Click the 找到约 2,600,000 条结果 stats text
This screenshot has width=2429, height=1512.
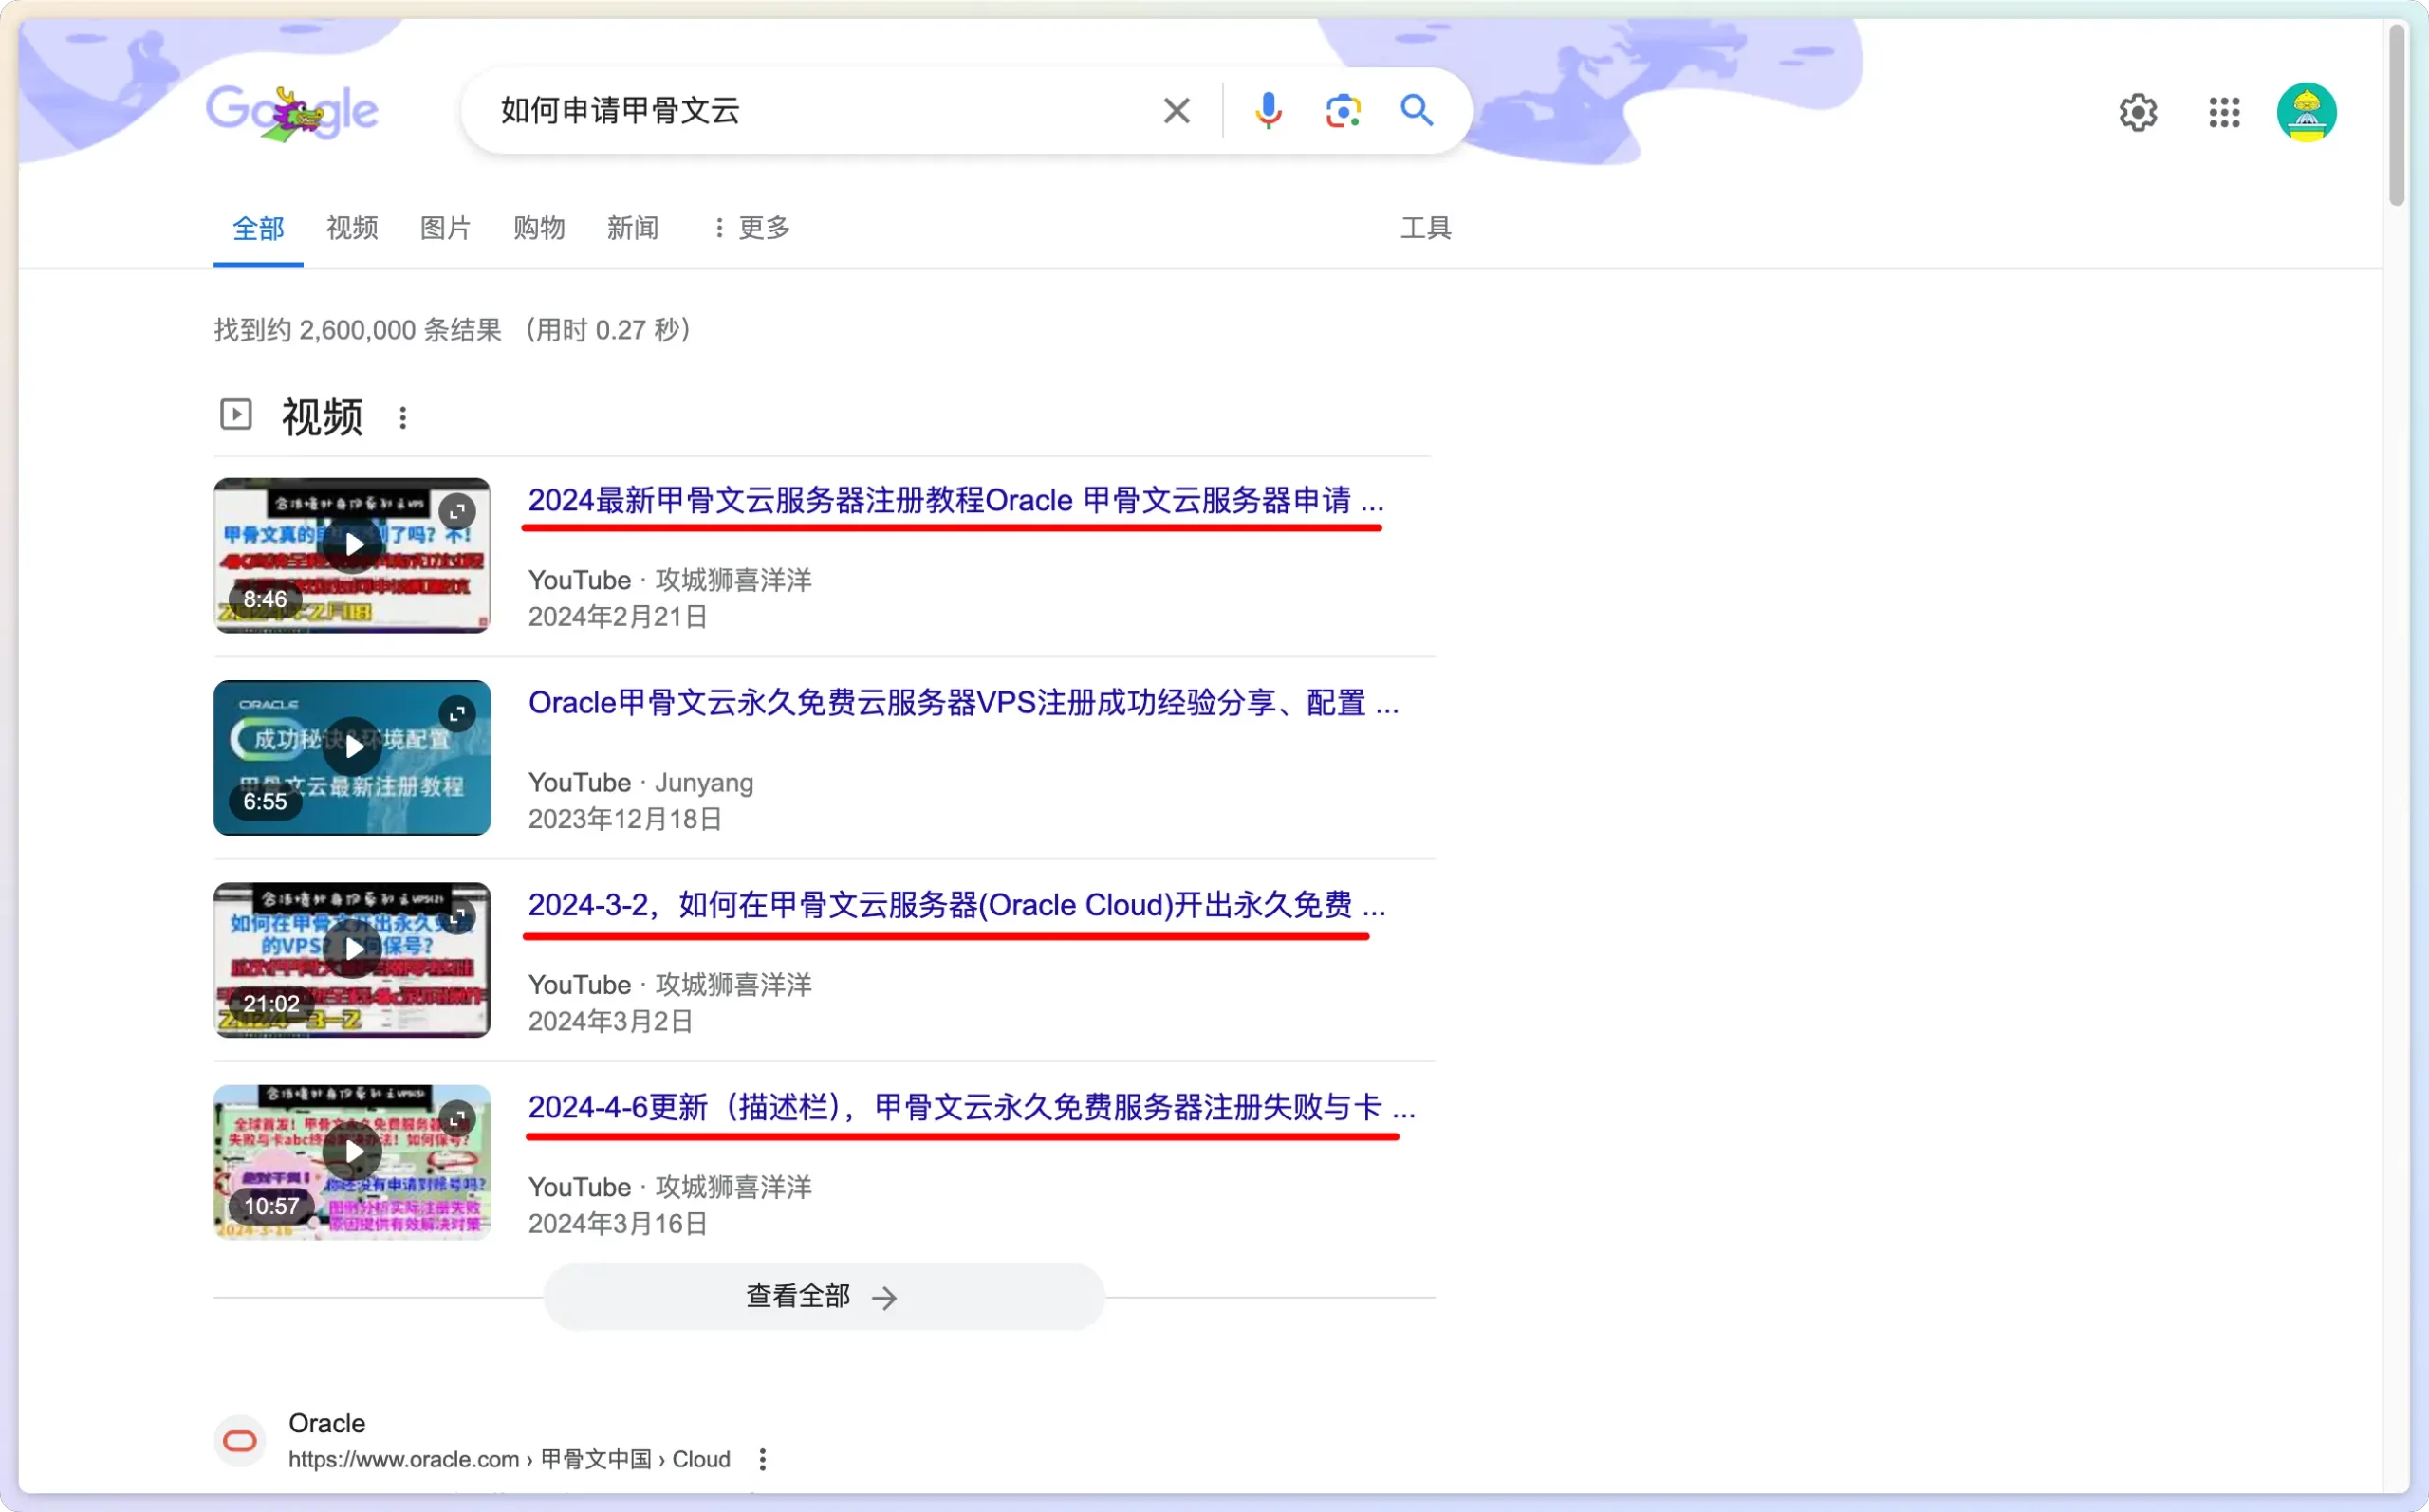point(357,330)
